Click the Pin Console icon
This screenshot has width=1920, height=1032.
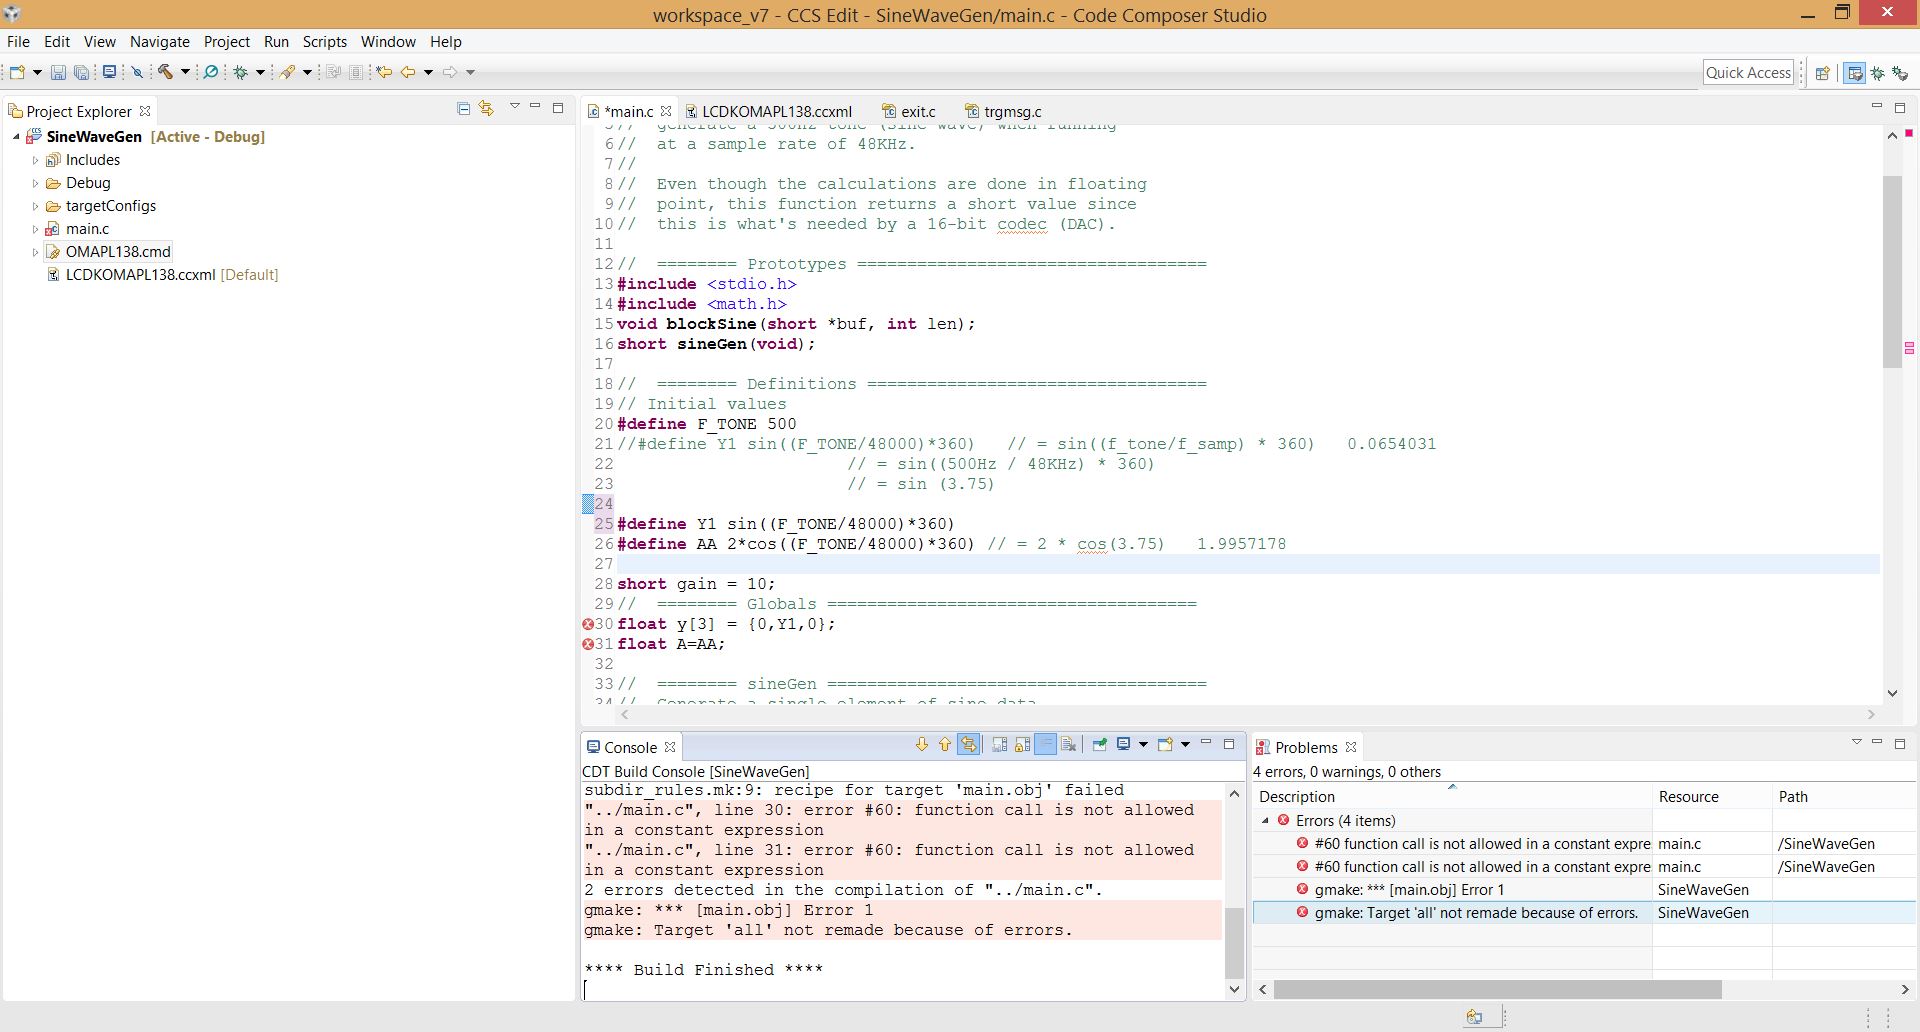click(1099, 744)
